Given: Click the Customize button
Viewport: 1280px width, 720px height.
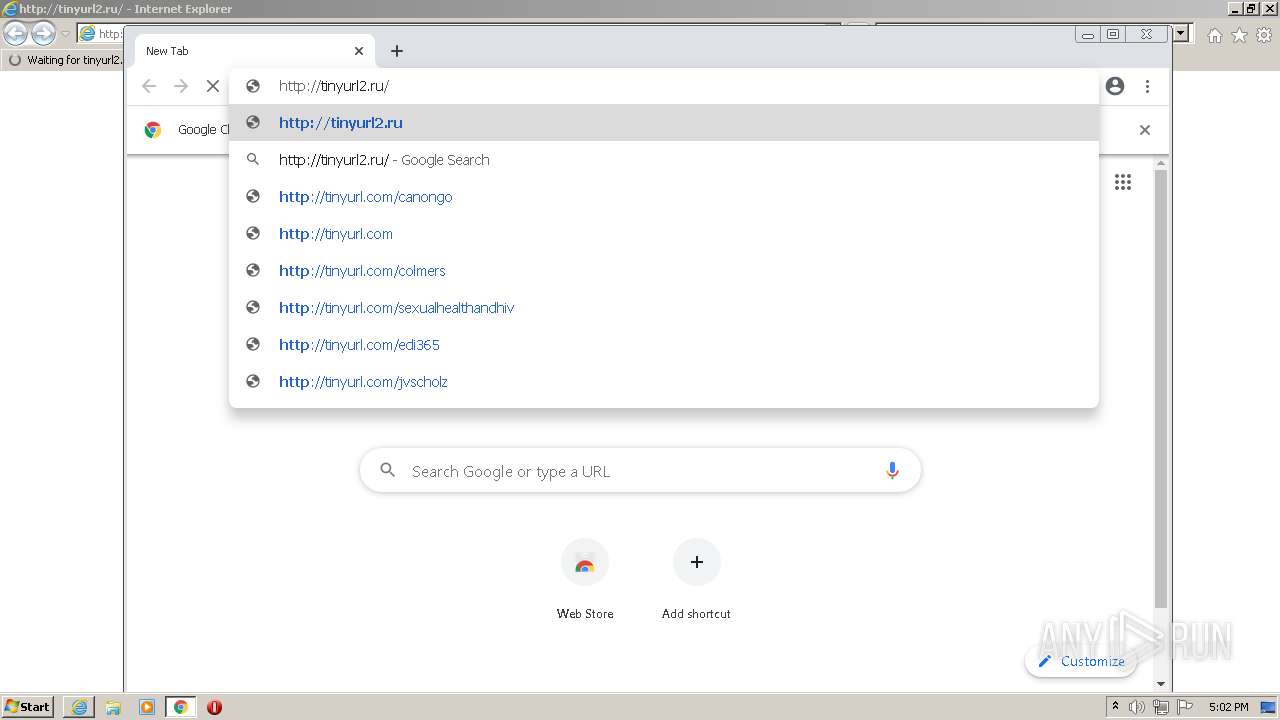Looking at the screenshot, I should [x=1081, y=661].
